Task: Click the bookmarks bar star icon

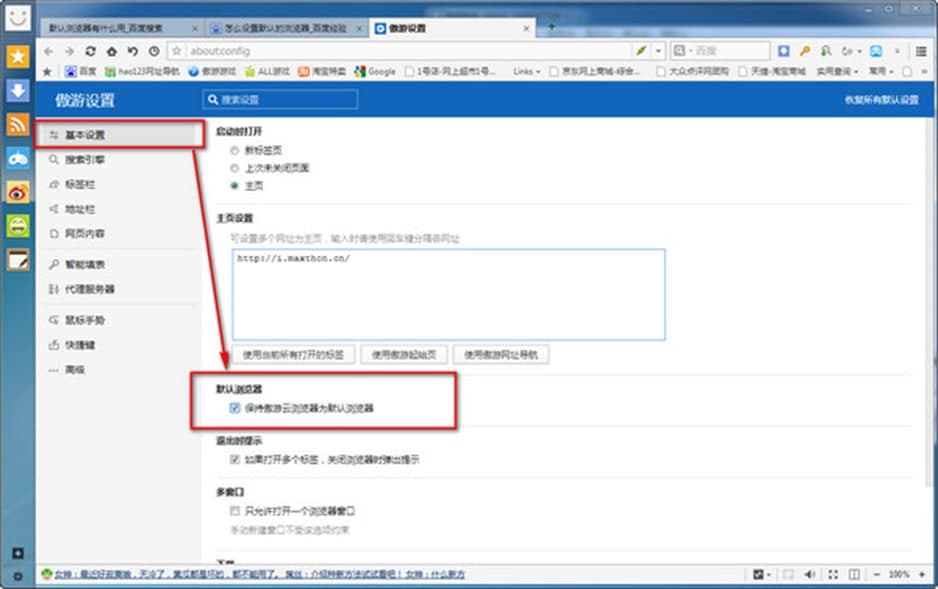Action: coord(47,72)
